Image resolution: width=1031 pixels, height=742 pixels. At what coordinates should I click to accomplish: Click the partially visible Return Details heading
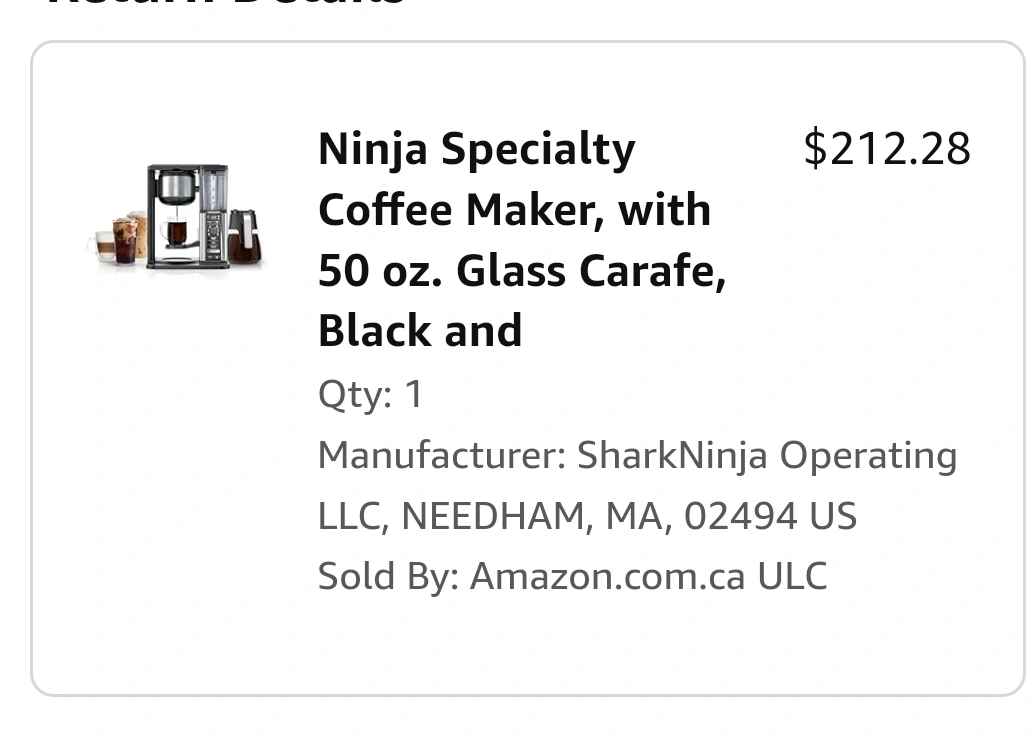click(x=225, y=4)
